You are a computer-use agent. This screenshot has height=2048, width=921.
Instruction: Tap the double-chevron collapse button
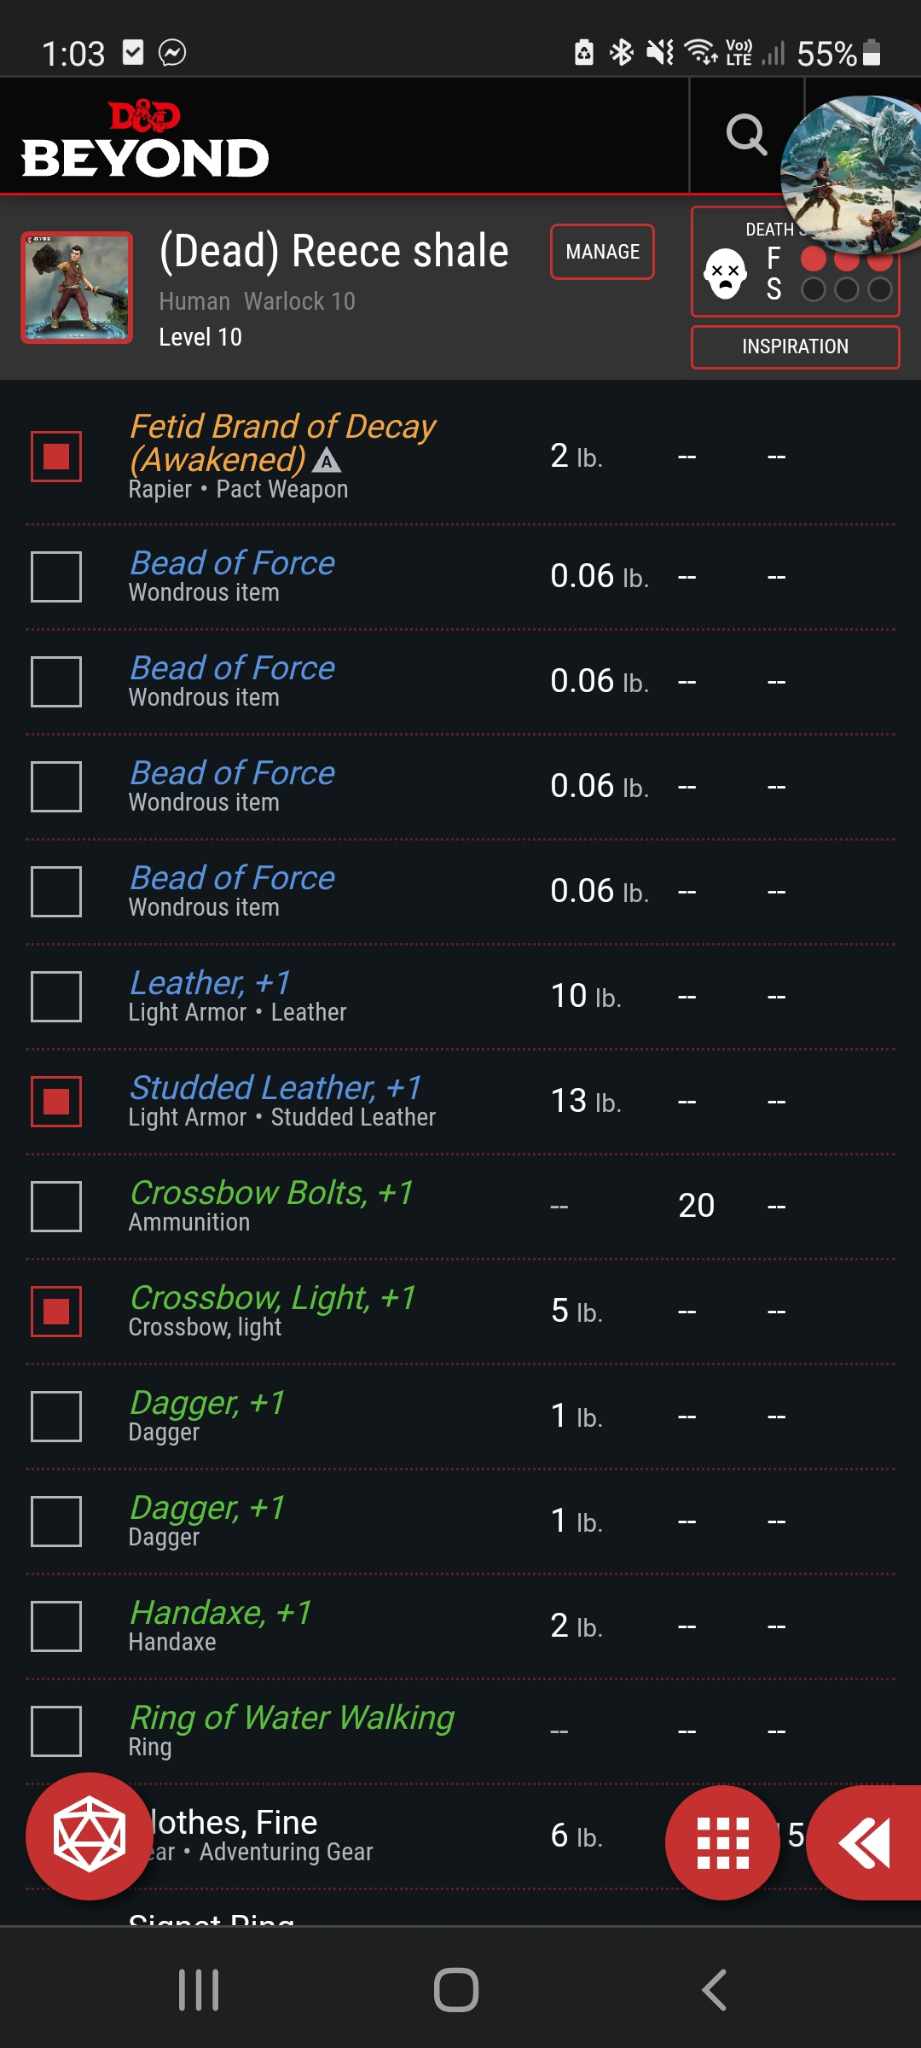coord(865,1842)
